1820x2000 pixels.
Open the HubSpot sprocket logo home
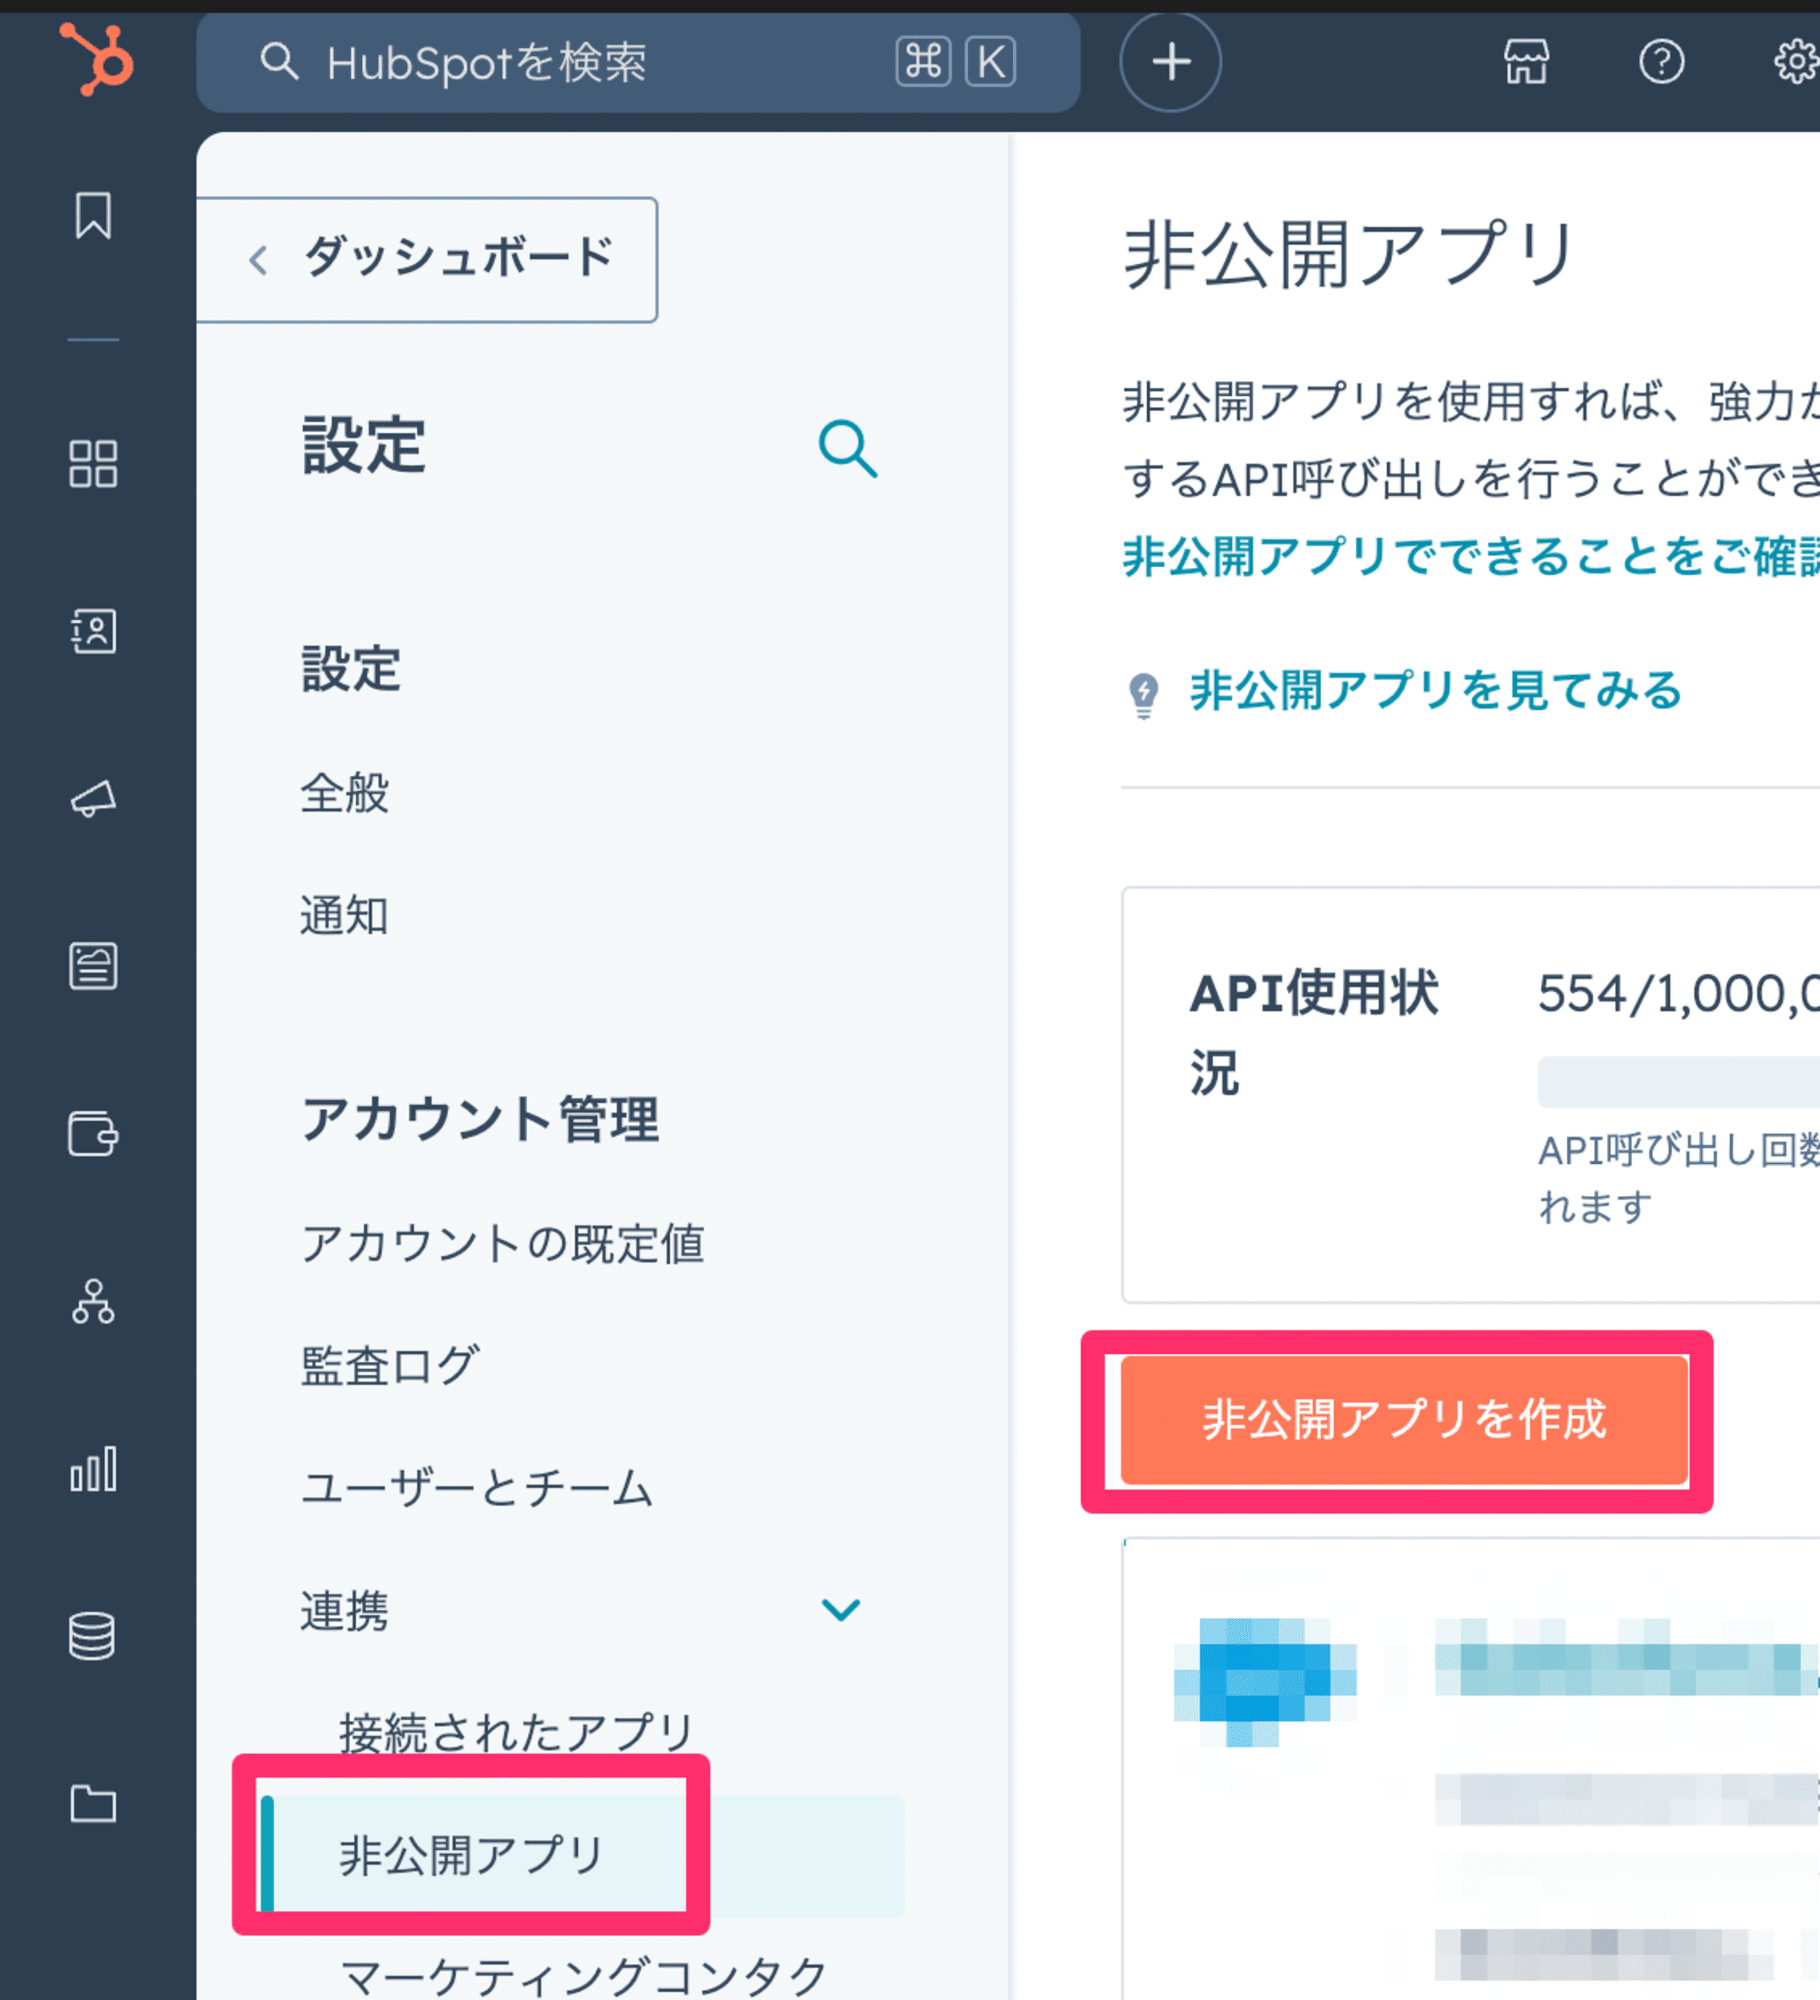tap(96, 60)
